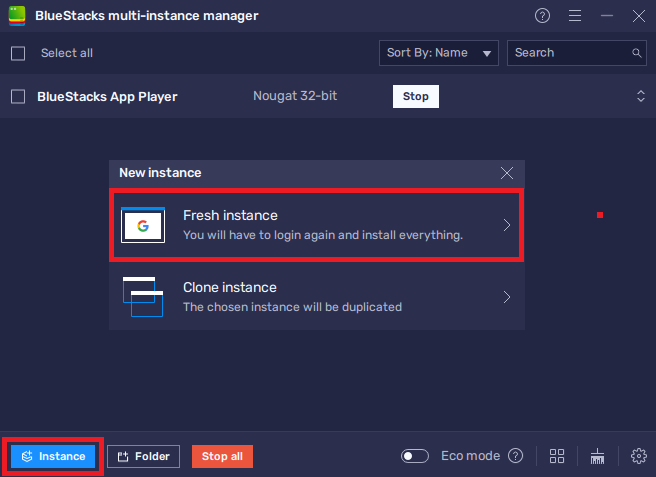Click the arrange instances grid icon
The image size is (656, 477).
click(557, 456)
